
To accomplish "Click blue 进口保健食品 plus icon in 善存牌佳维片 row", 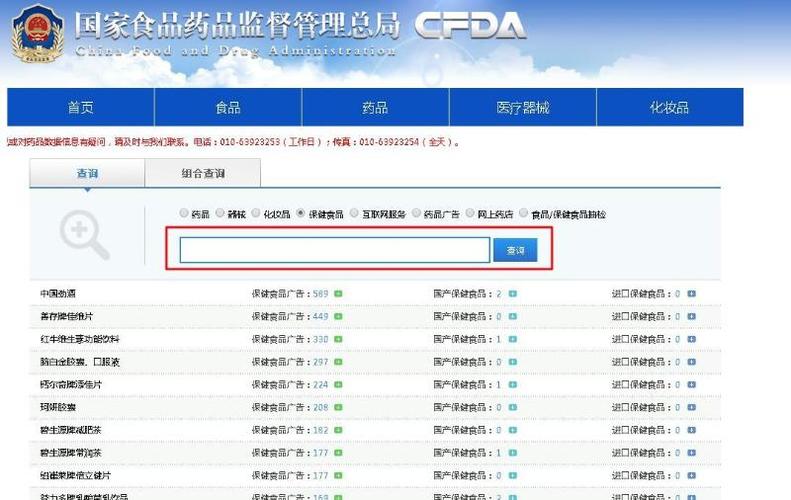I will pos(692,316).
